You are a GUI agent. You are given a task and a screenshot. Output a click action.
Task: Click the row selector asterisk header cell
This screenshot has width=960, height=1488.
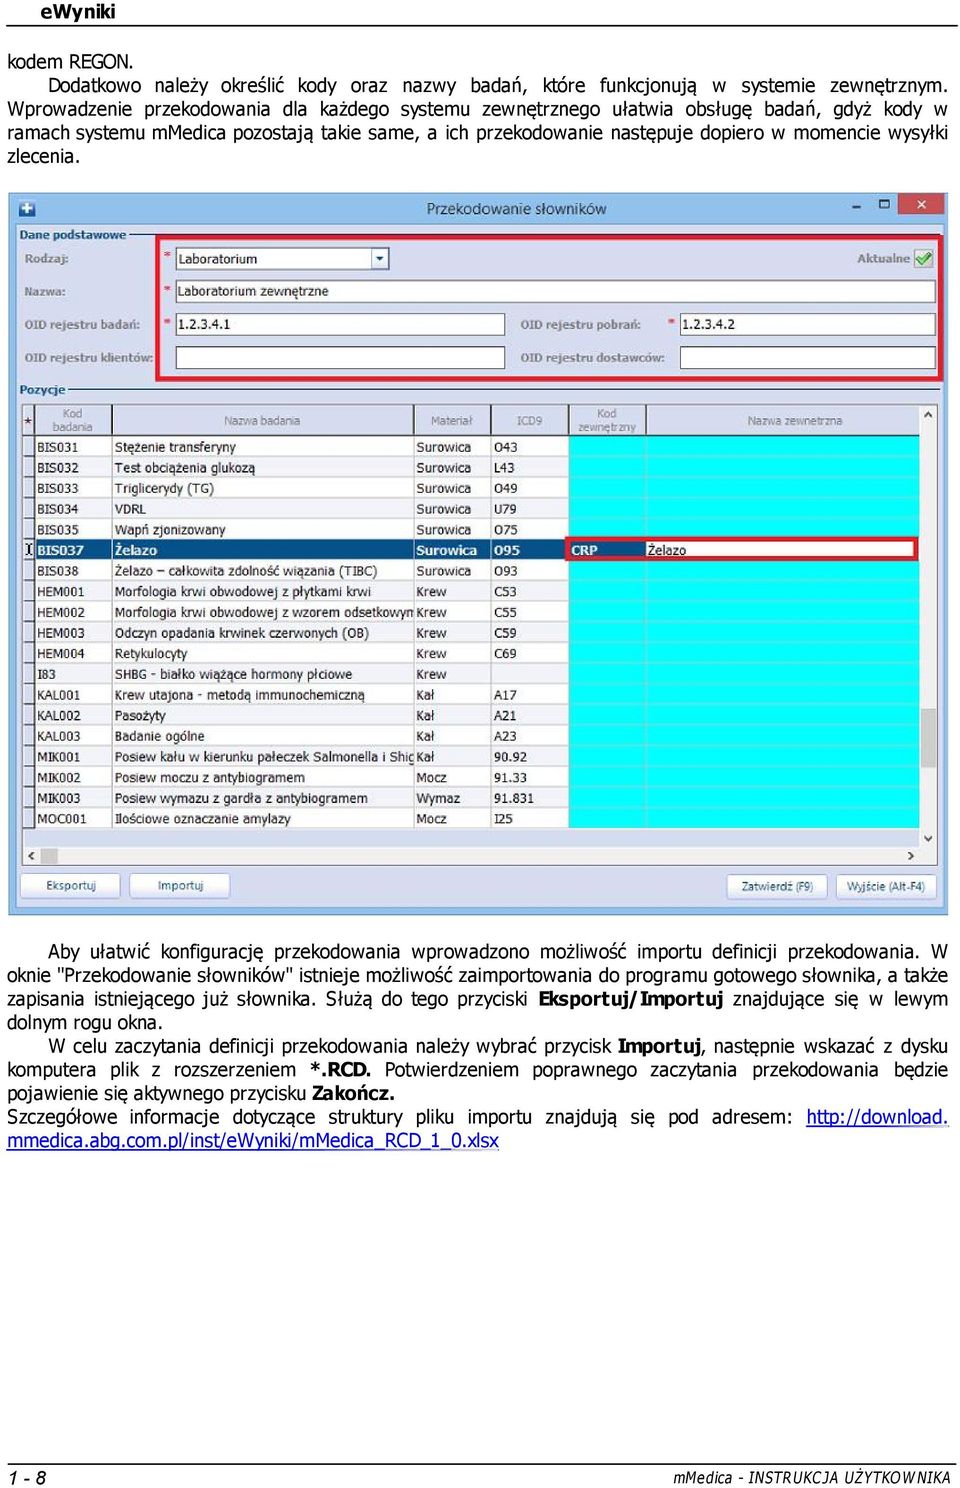[x=28, y=421]
